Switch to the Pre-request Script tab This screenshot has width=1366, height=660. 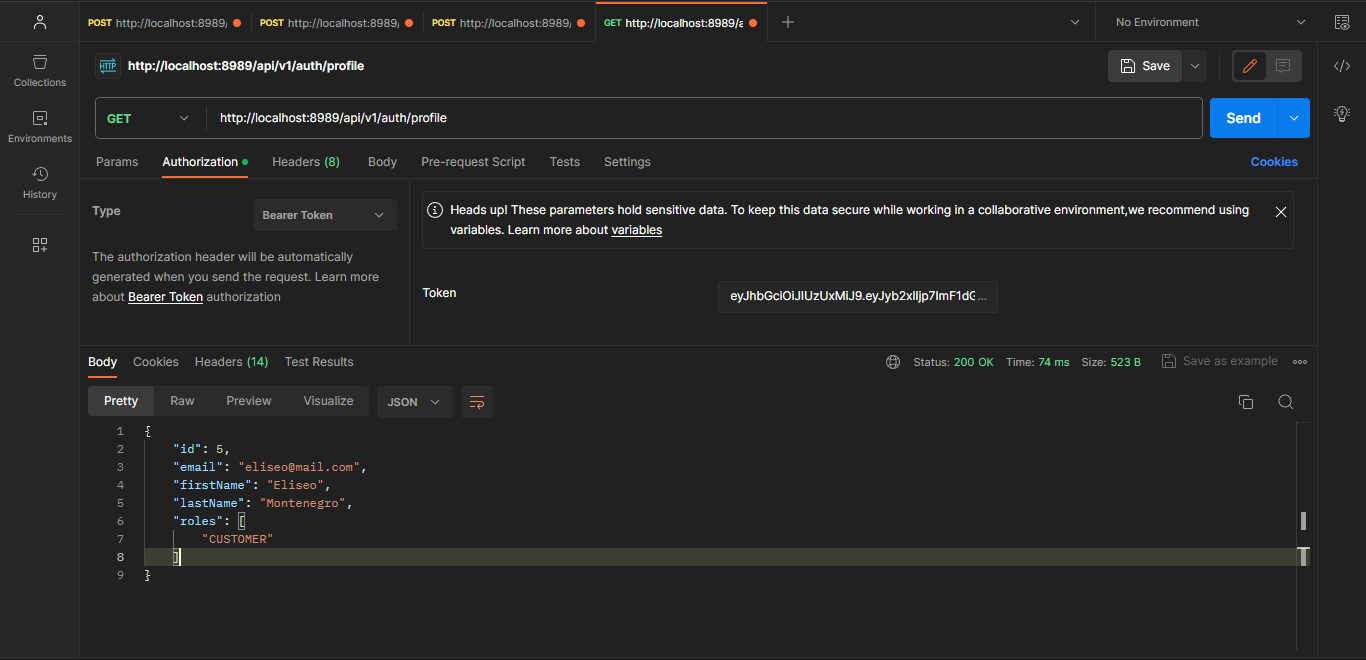(473, 162)
